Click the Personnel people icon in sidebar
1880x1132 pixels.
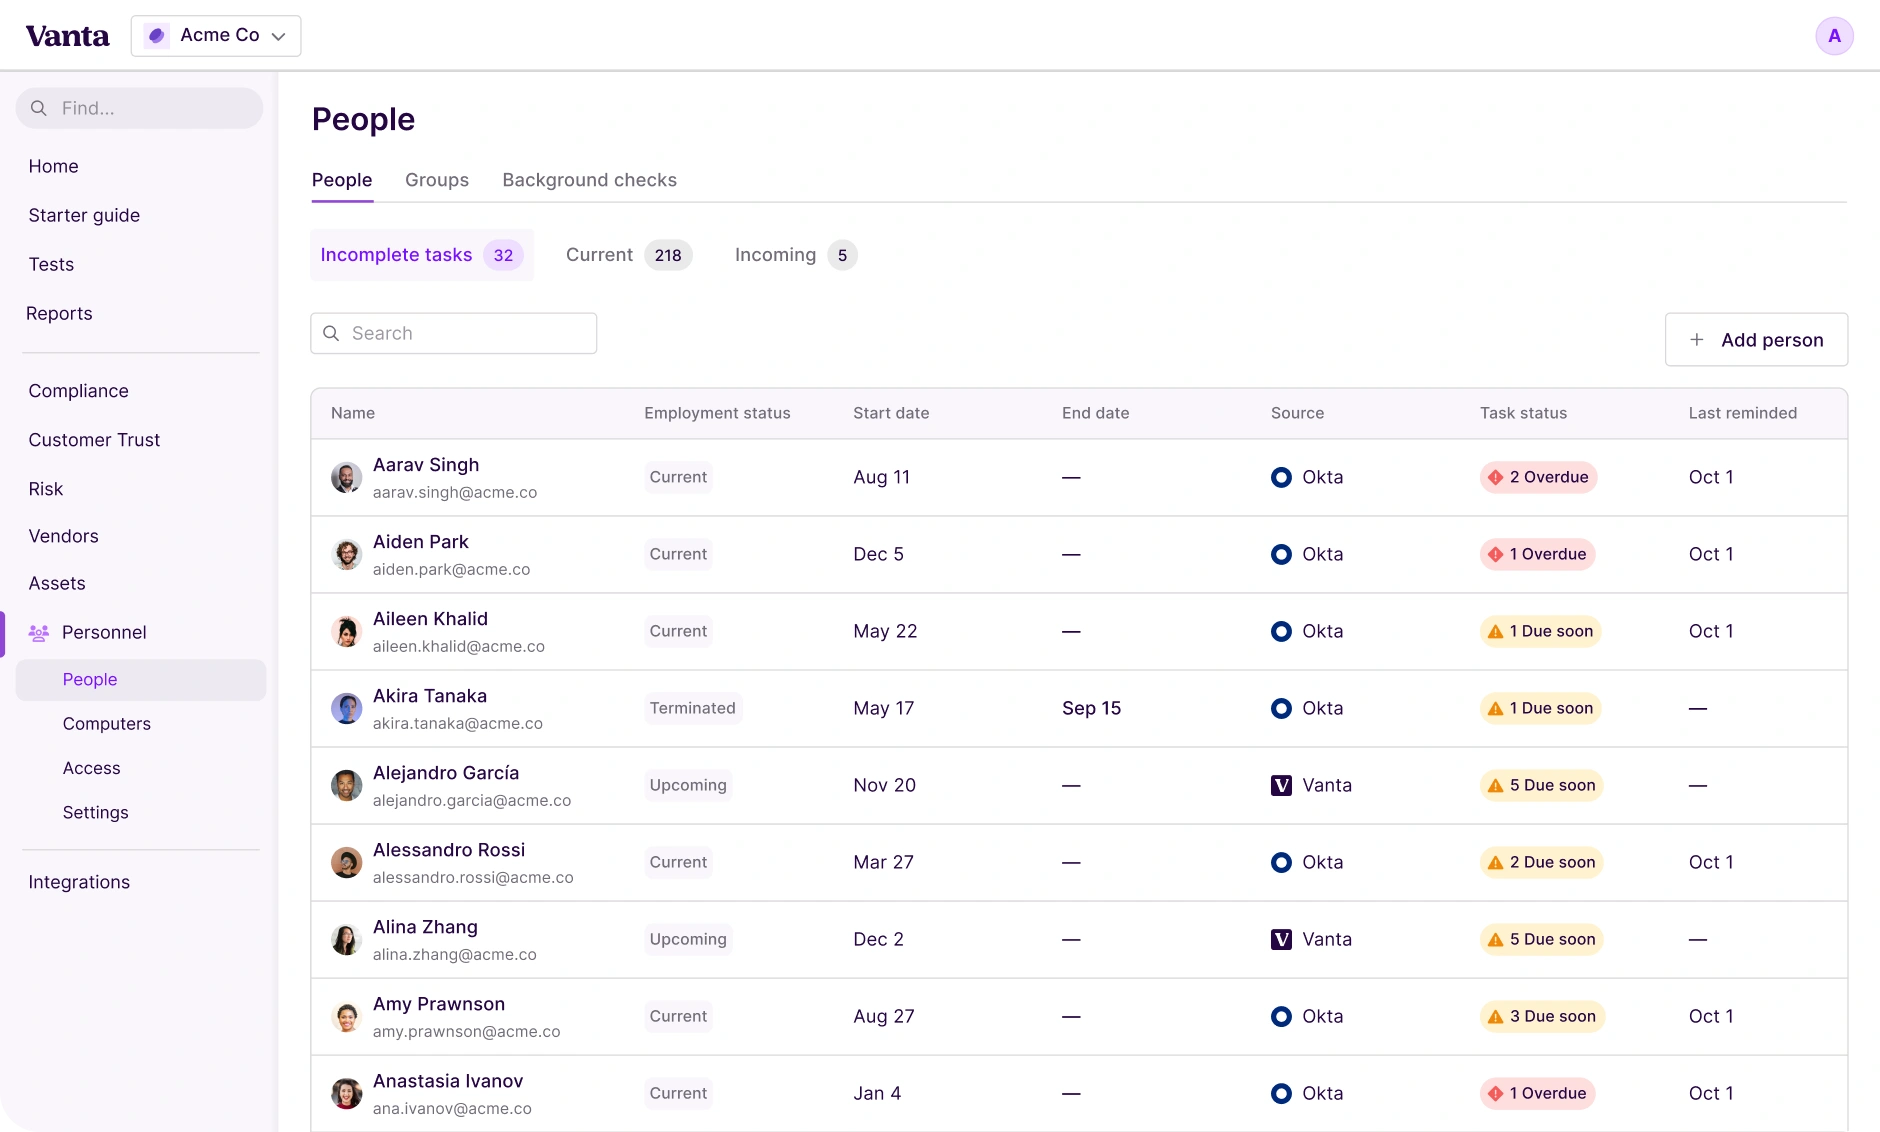click(39, 633)
